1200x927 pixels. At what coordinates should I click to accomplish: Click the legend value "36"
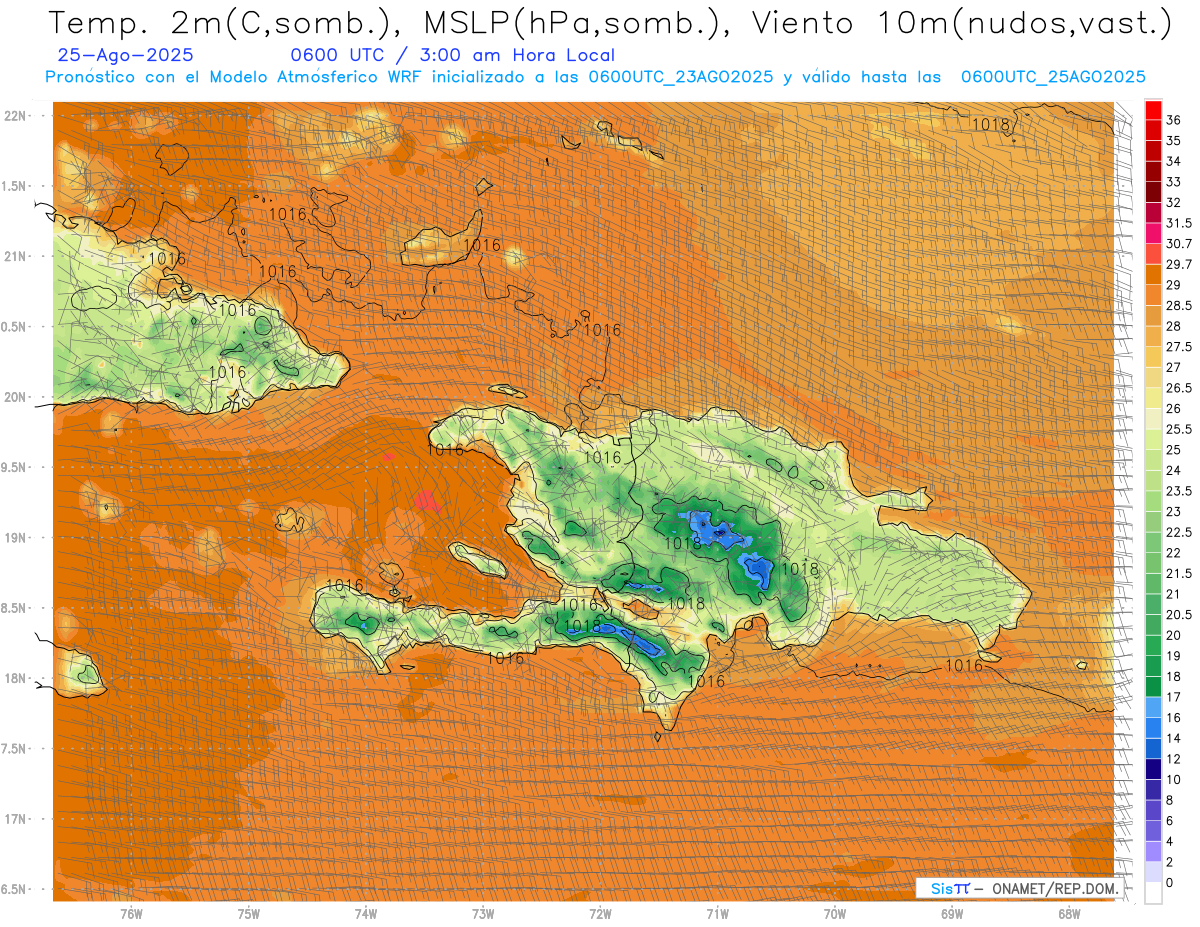click(1174, 121)
